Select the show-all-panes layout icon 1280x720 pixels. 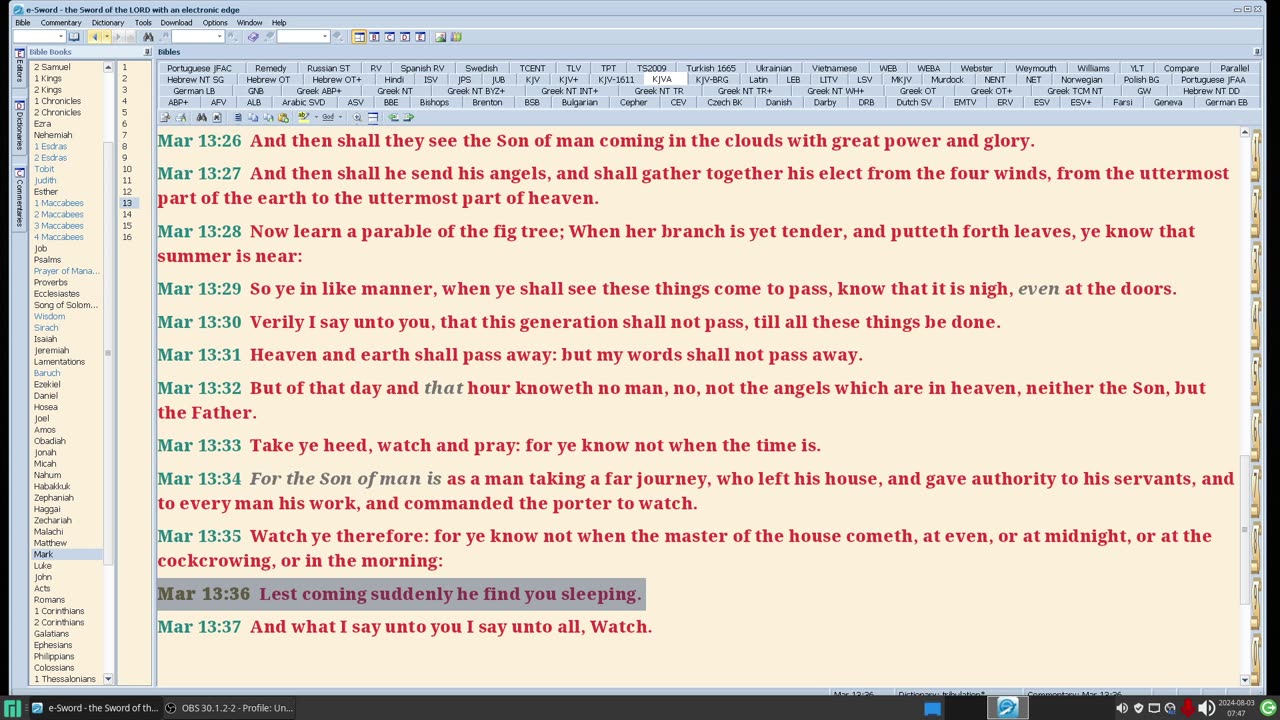[x=359, y=37]
